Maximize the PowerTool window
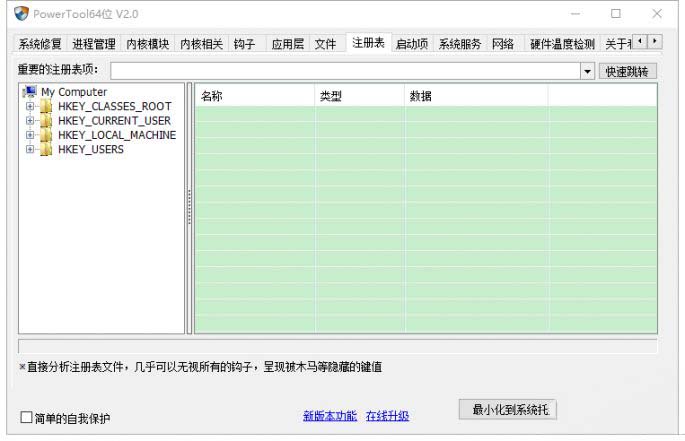 (x=616, y=14)
